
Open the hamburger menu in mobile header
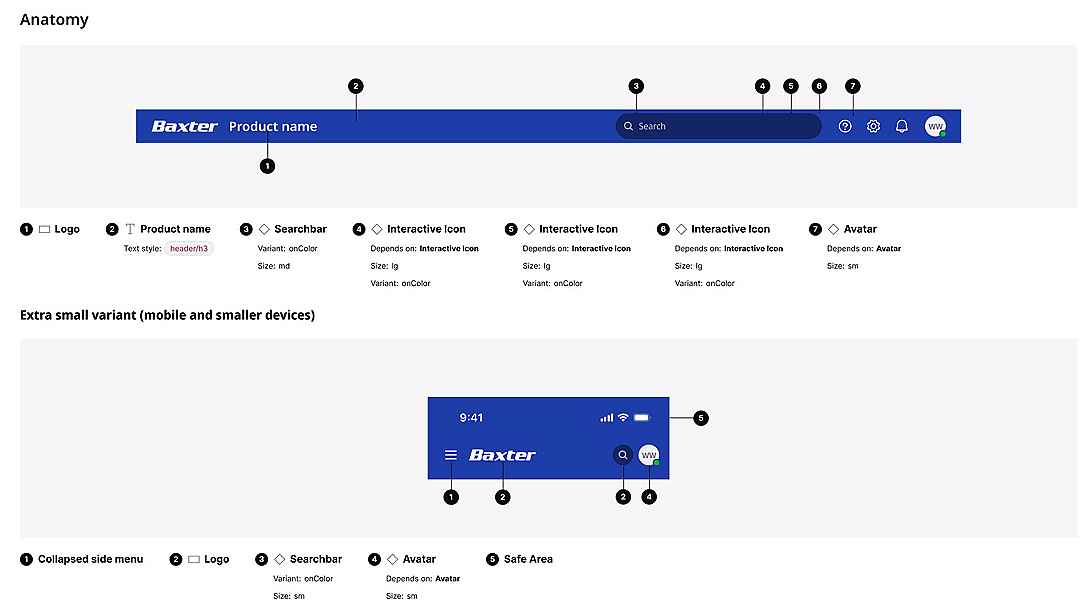pos(451,455)
